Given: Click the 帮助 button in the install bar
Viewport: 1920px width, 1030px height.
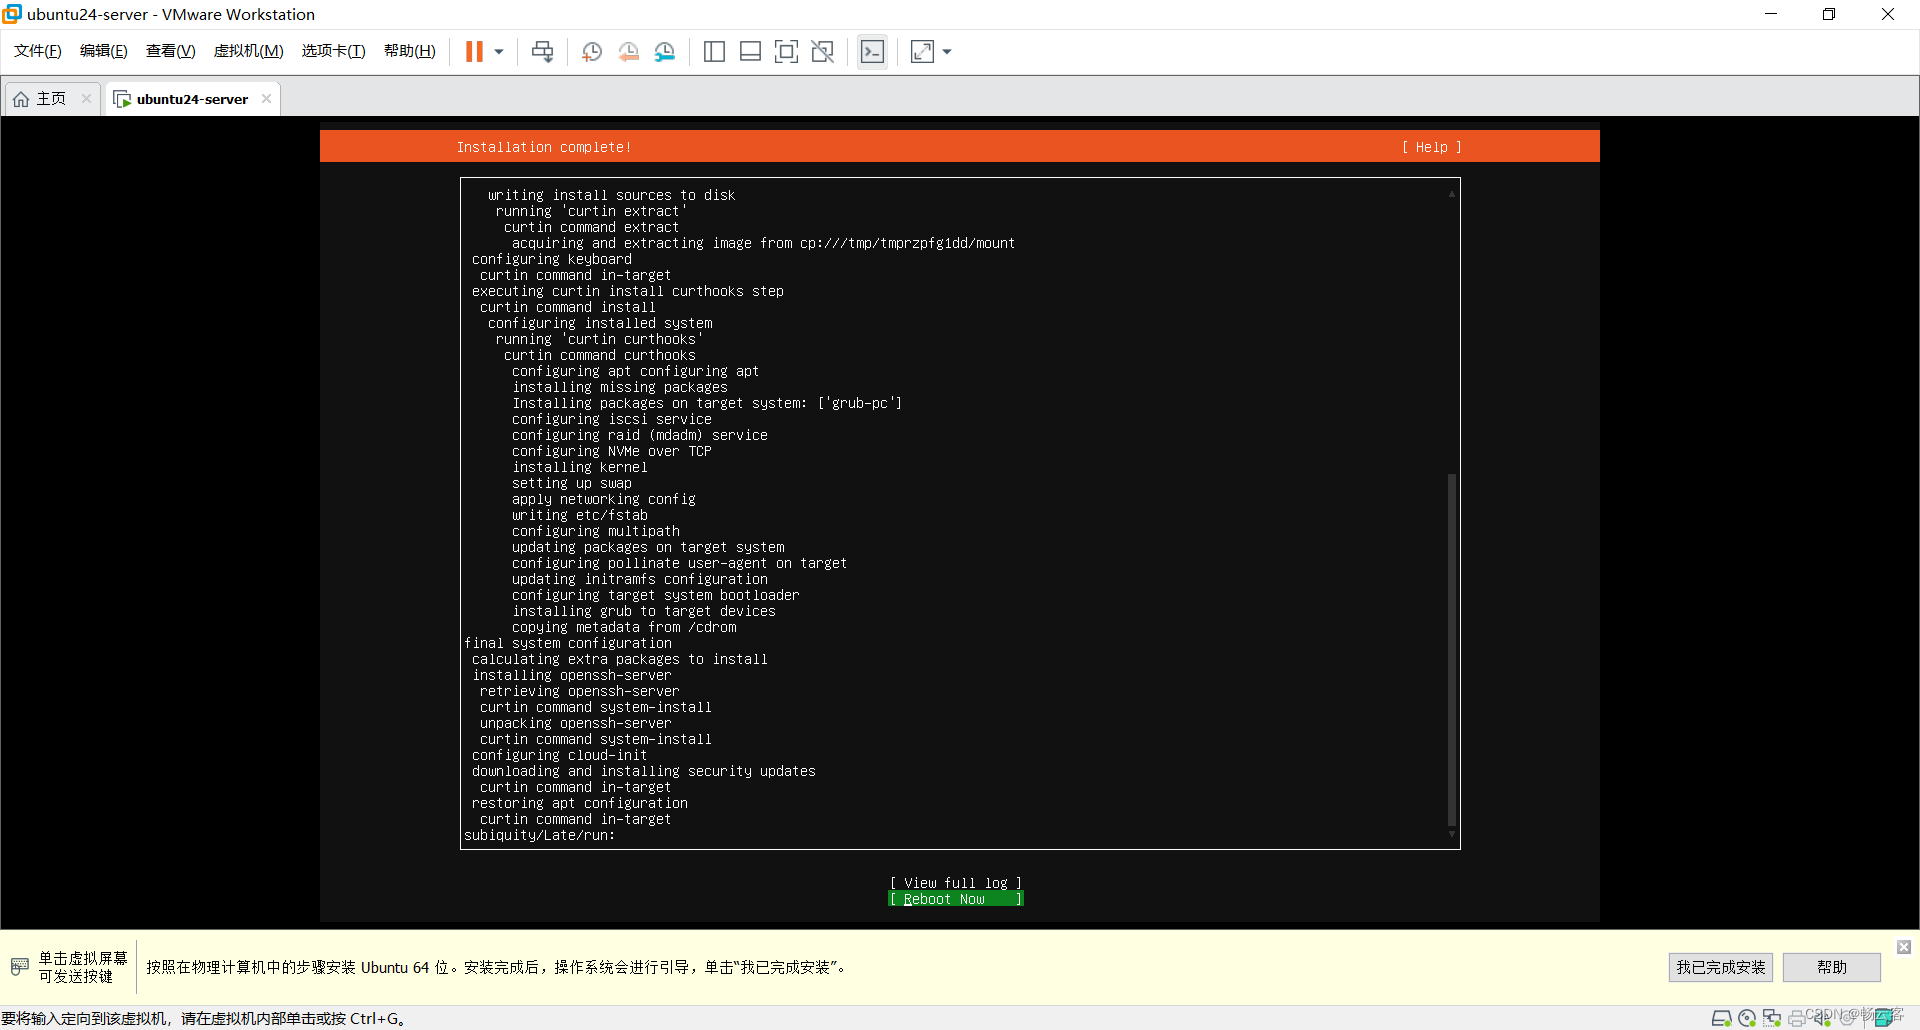Looking at the screenshot, I should 1832,967.
